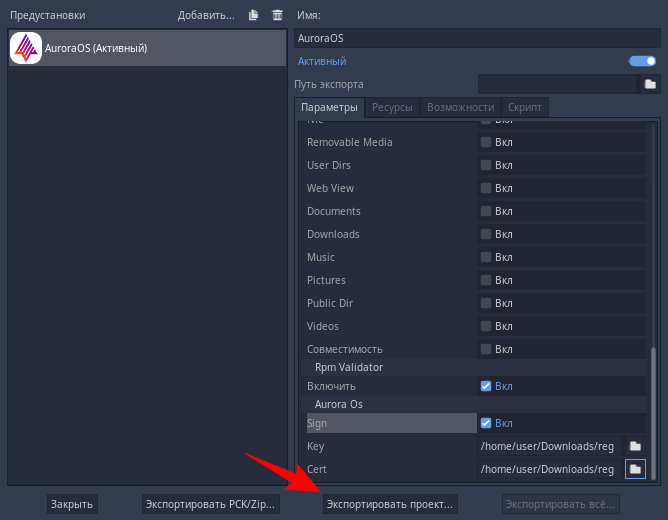Viewport: 668px width, 520px height.
Task: Click the Public Dir label
Action: 330,303
